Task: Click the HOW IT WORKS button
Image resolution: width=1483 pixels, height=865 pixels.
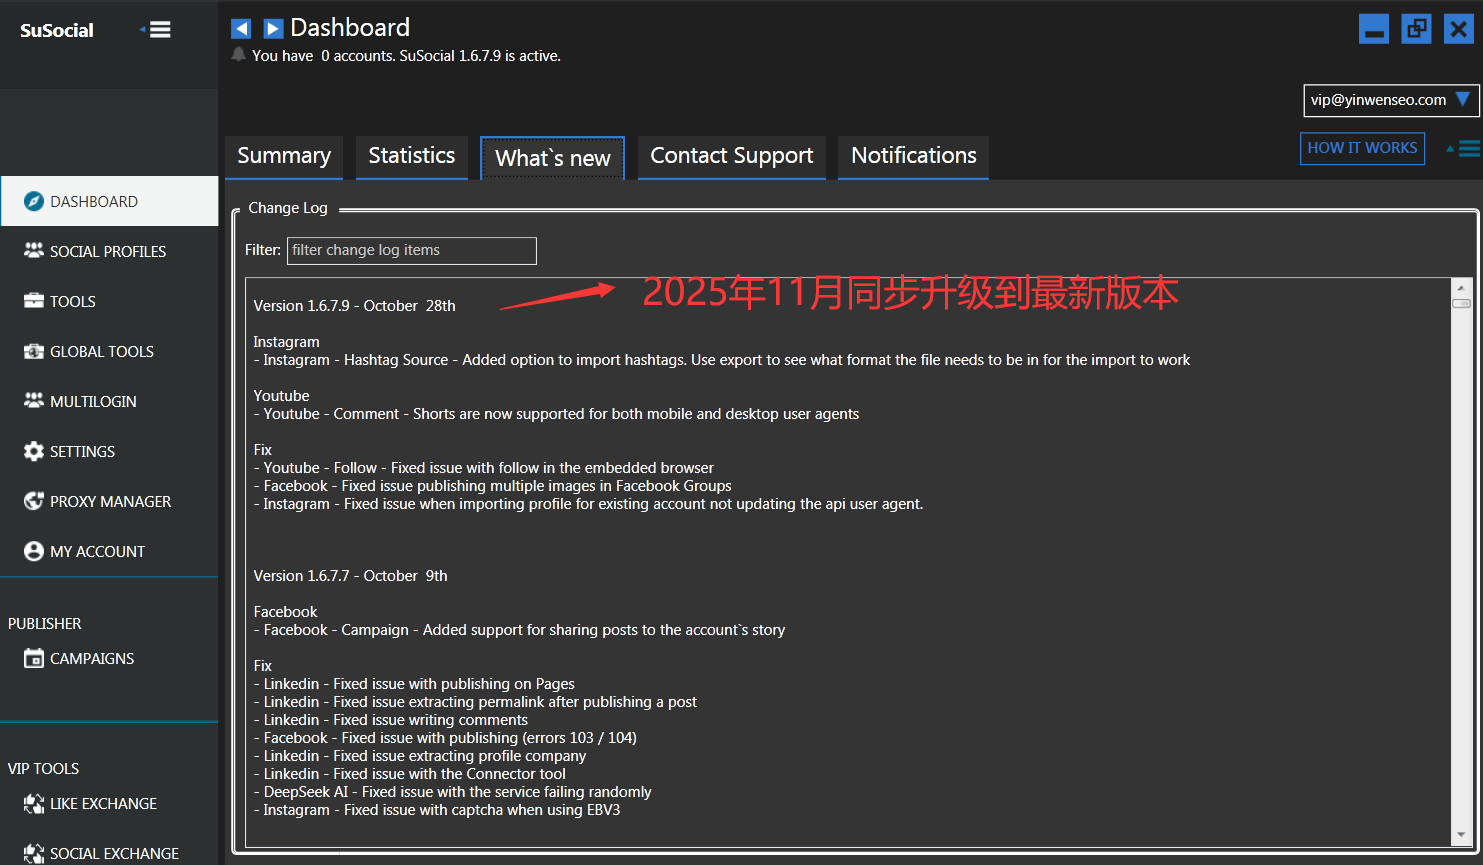Action: (x=1362, y=148)
